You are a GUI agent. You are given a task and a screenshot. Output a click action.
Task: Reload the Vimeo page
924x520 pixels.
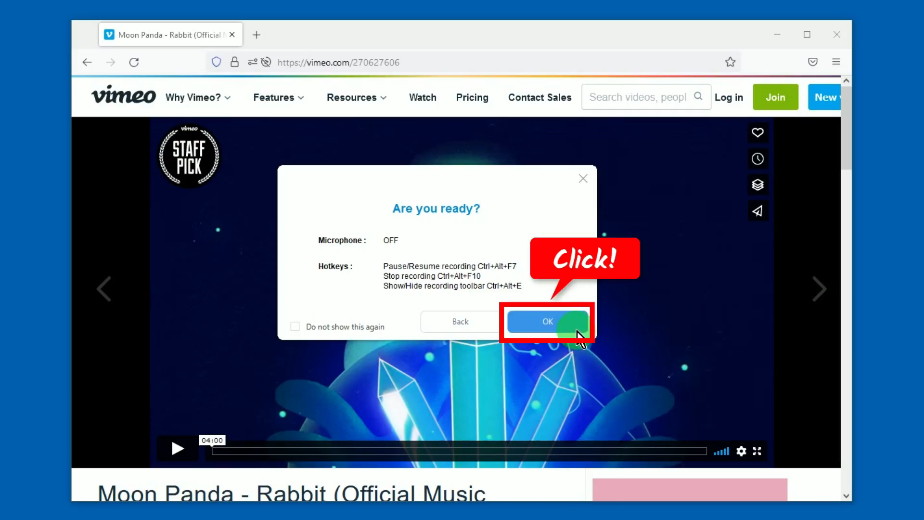click(134, 62)
